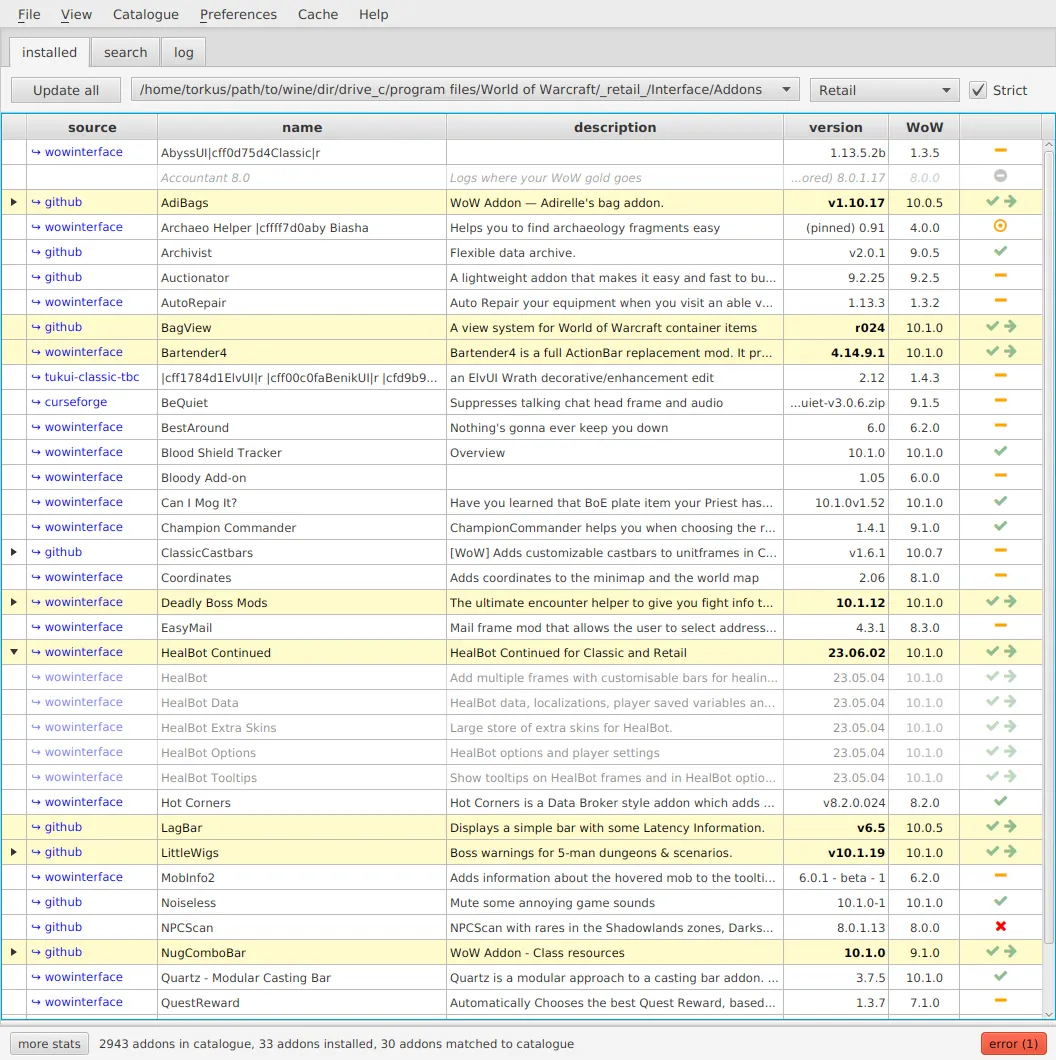1056x1060 pixels.
Task: Toggle the Strict checkbox
Action: point(978,90)
